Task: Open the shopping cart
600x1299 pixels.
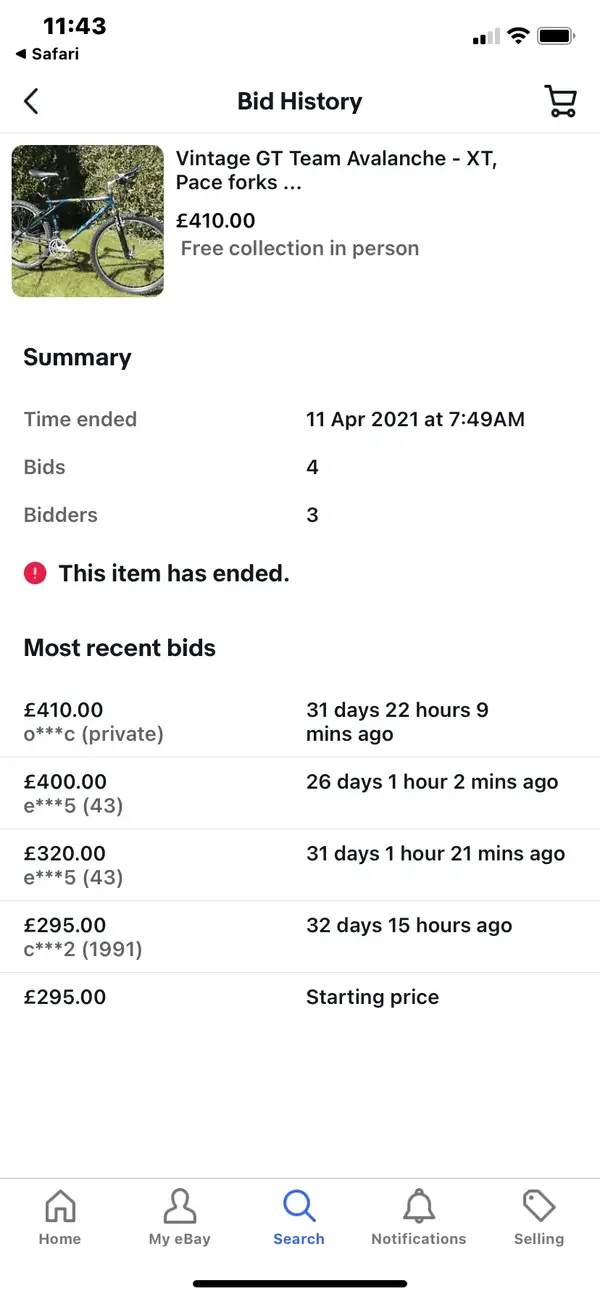Action: (x=560, y=101)
